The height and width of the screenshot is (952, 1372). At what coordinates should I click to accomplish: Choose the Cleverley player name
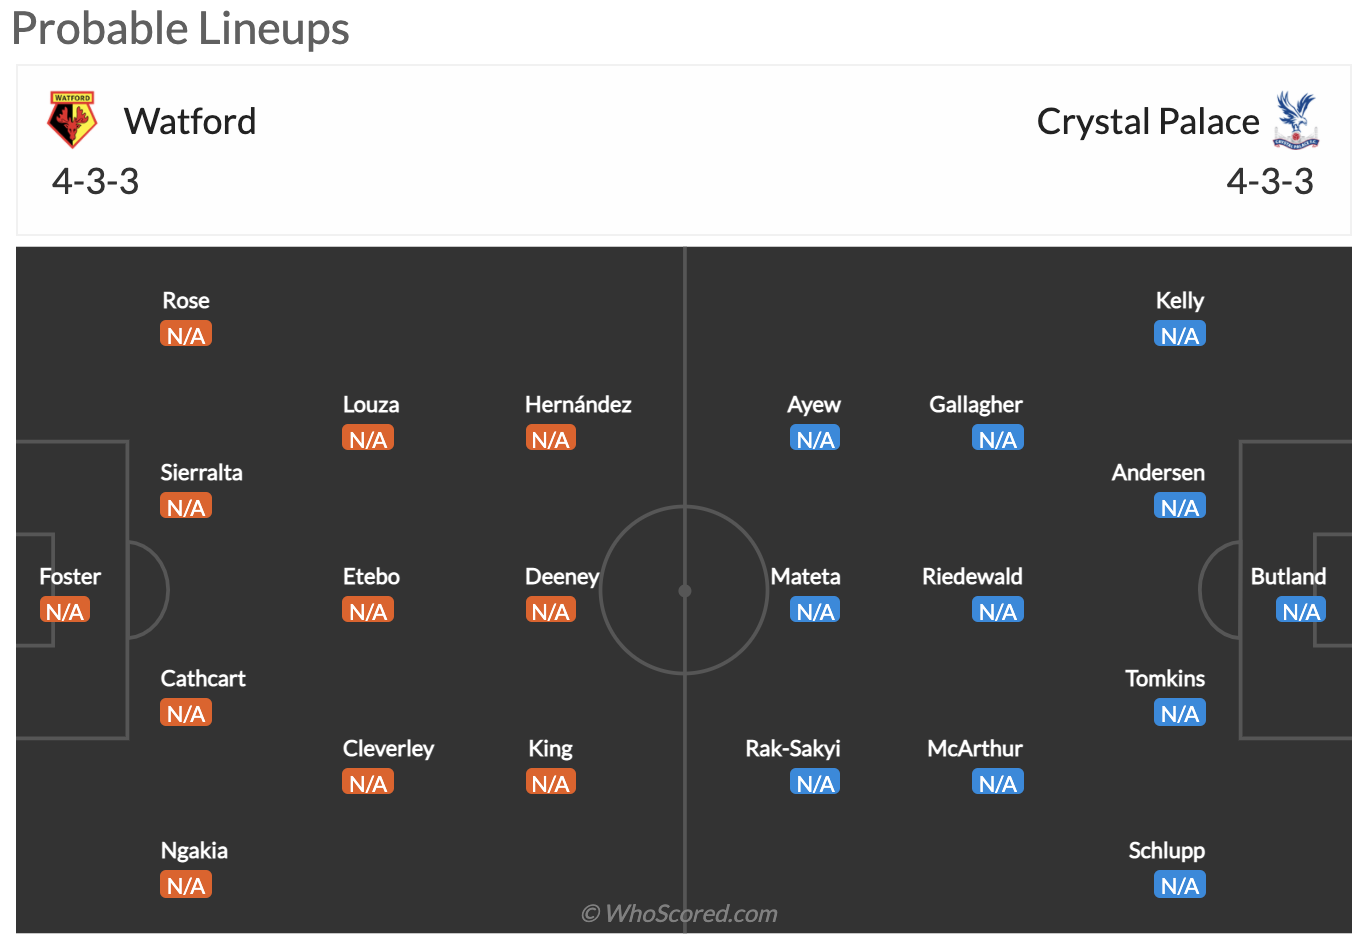point(388,748)
